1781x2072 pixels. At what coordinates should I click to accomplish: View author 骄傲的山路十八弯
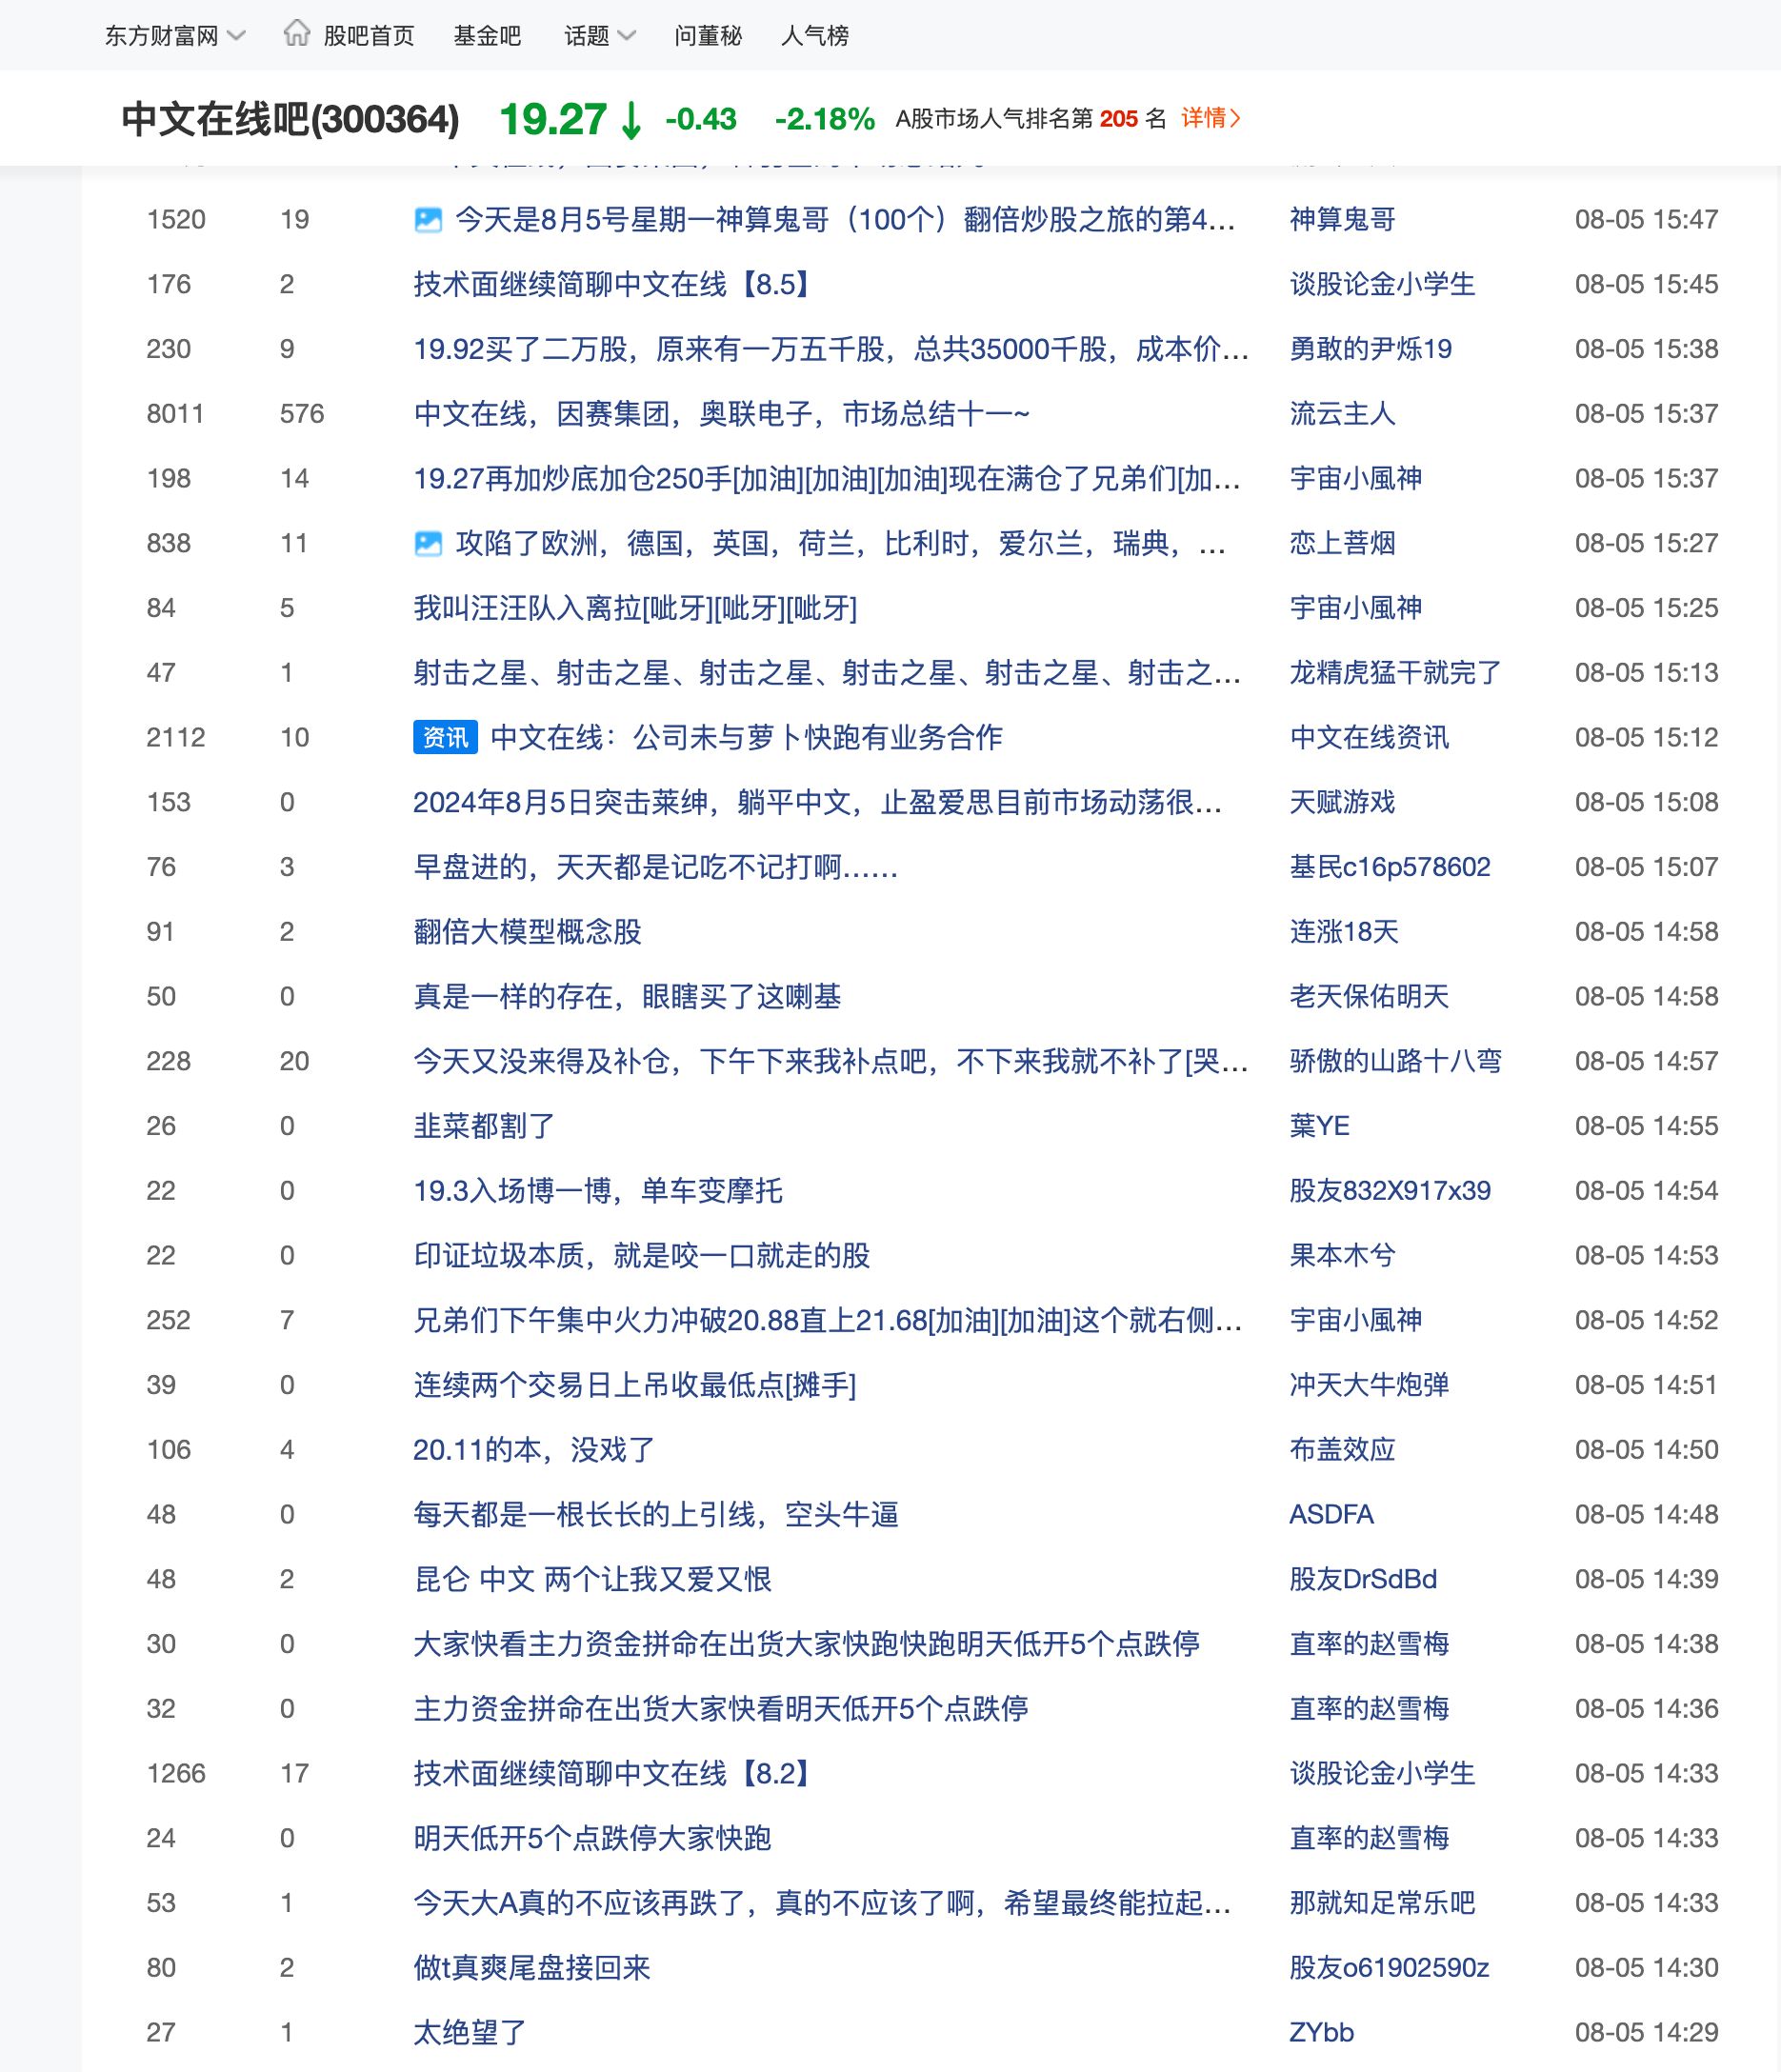[1395, 1062]
